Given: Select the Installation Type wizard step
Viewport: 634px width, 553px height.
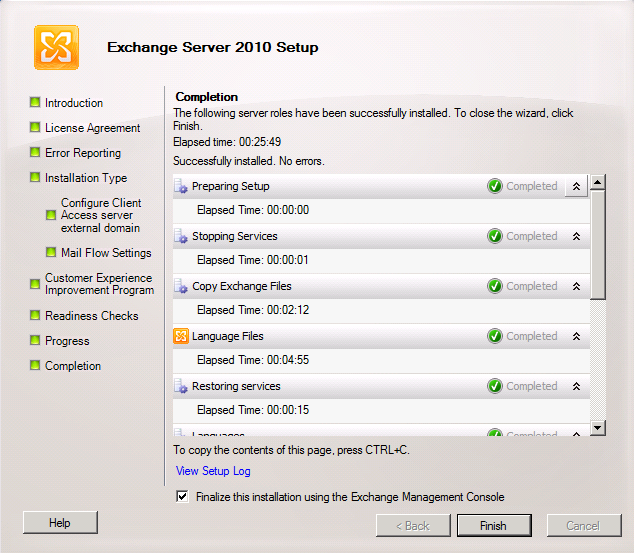Looking at the screenshot, I should coord(86,178).
